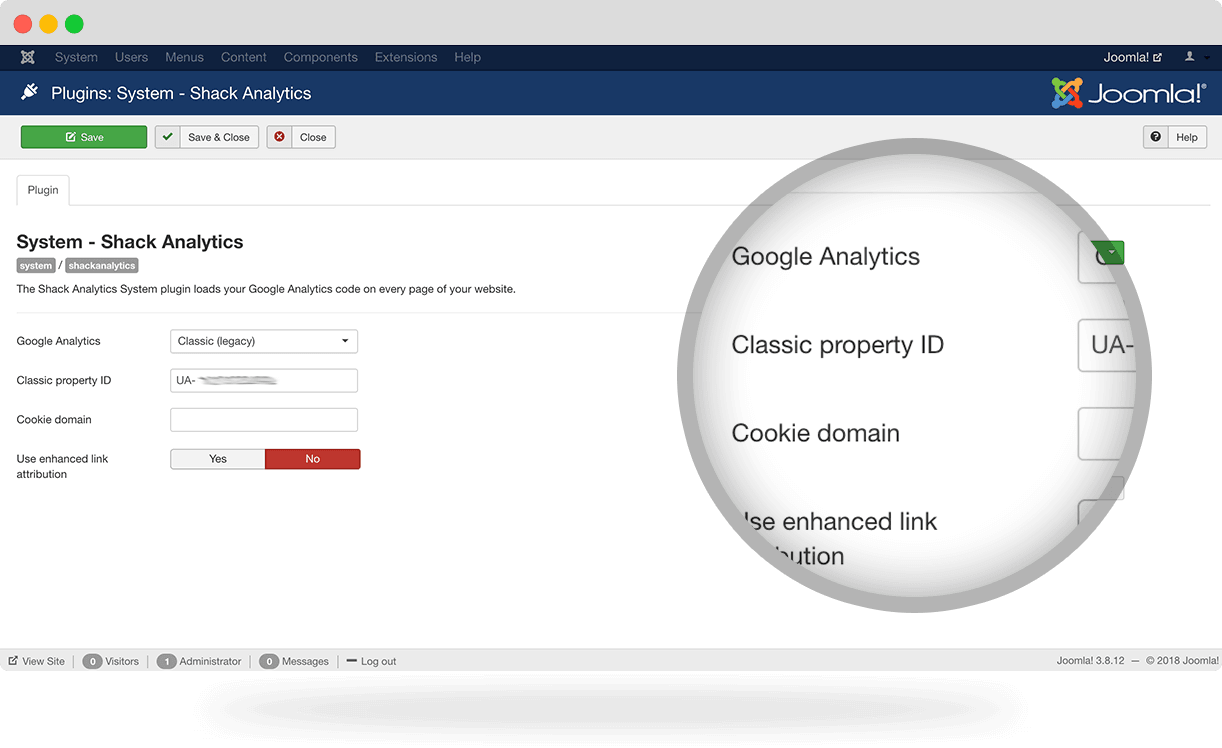The image size is (1222, 748).
Task: Click the large Joomla! brand logo
Action: (1128, 93)
